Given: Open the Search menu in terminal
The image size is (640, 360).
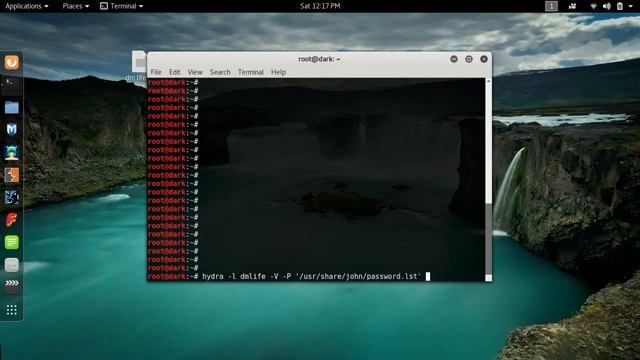Looking at the screenshot, I should (x=220, y=72).
